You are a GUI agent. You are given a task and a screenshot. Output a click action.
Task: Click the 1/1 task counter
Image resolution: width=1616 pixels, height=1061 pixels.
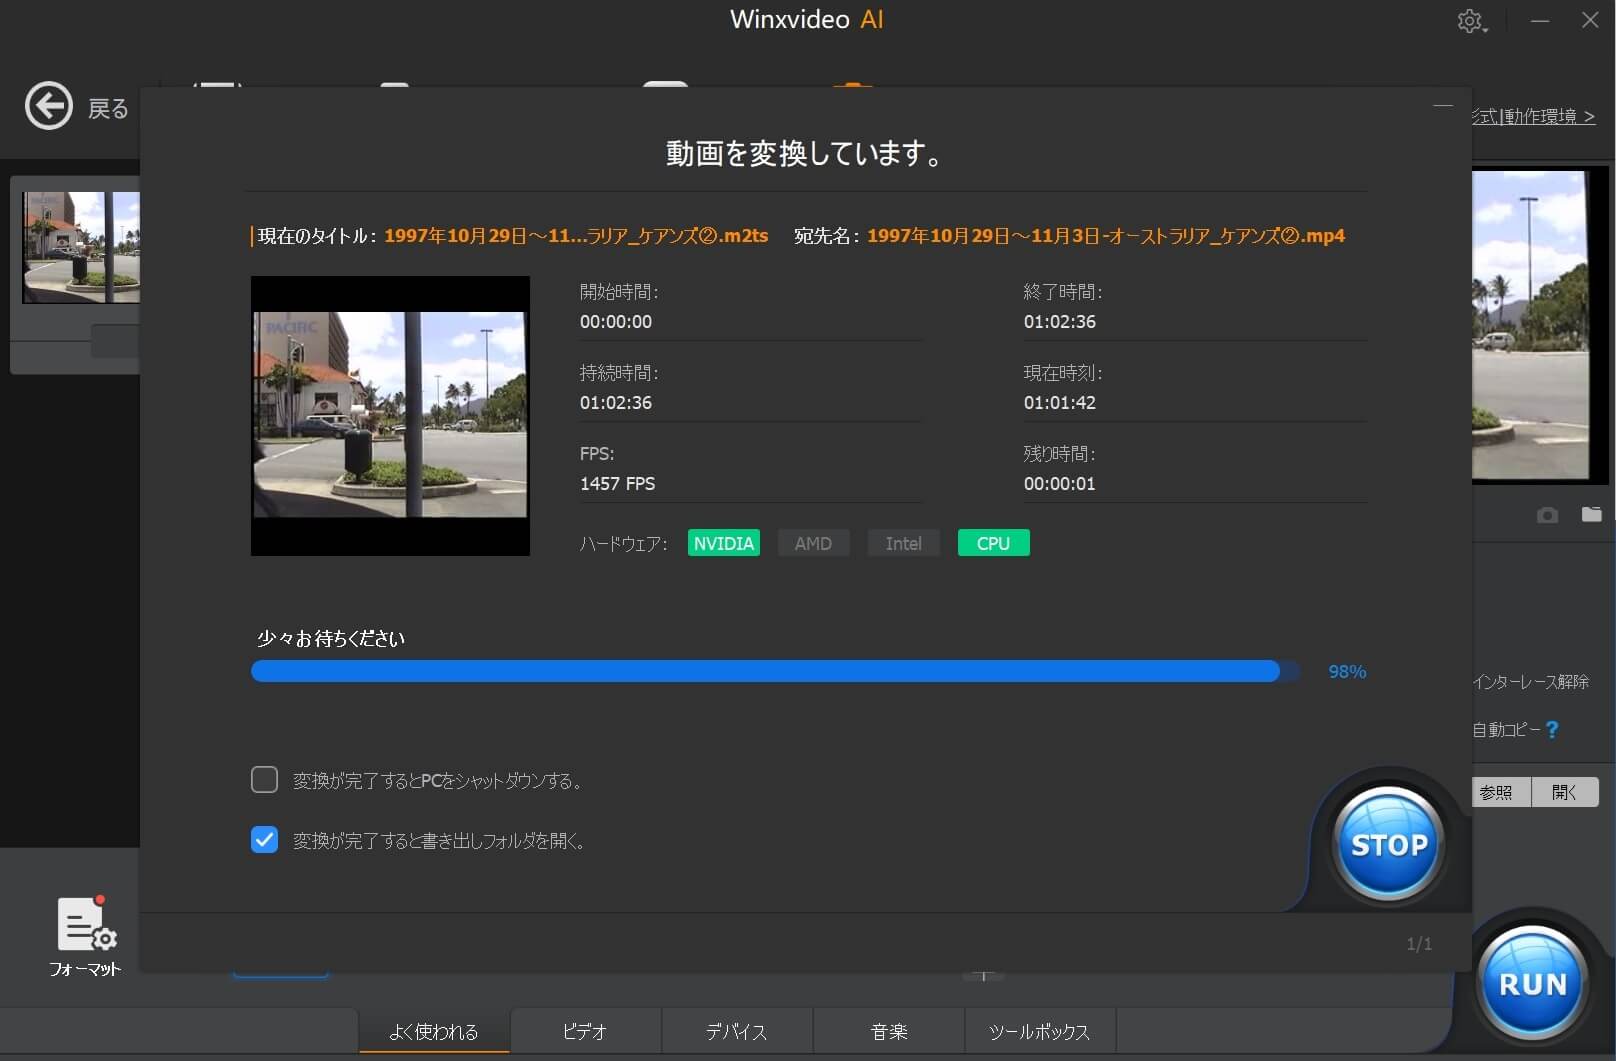click(1419, 944)
